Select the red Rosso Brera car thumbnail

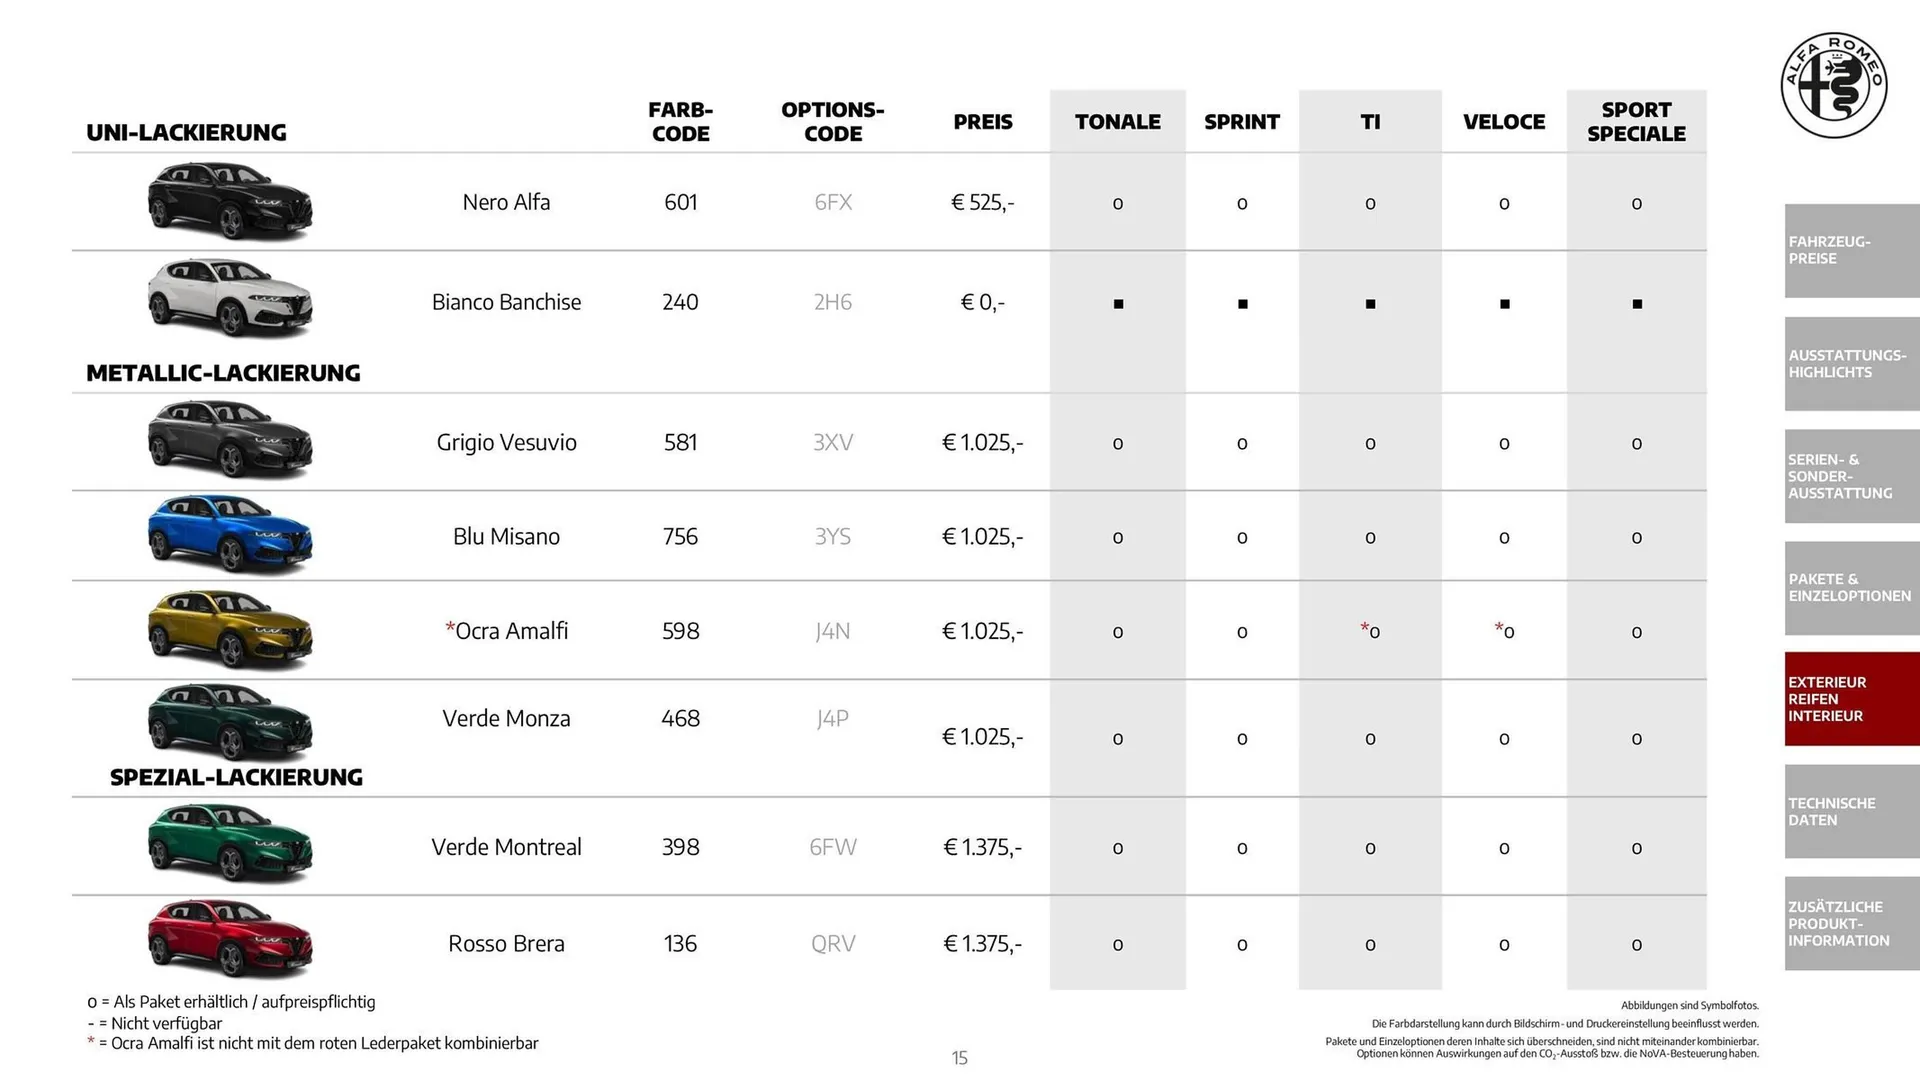pyautogui.click(x=230, y=938)
